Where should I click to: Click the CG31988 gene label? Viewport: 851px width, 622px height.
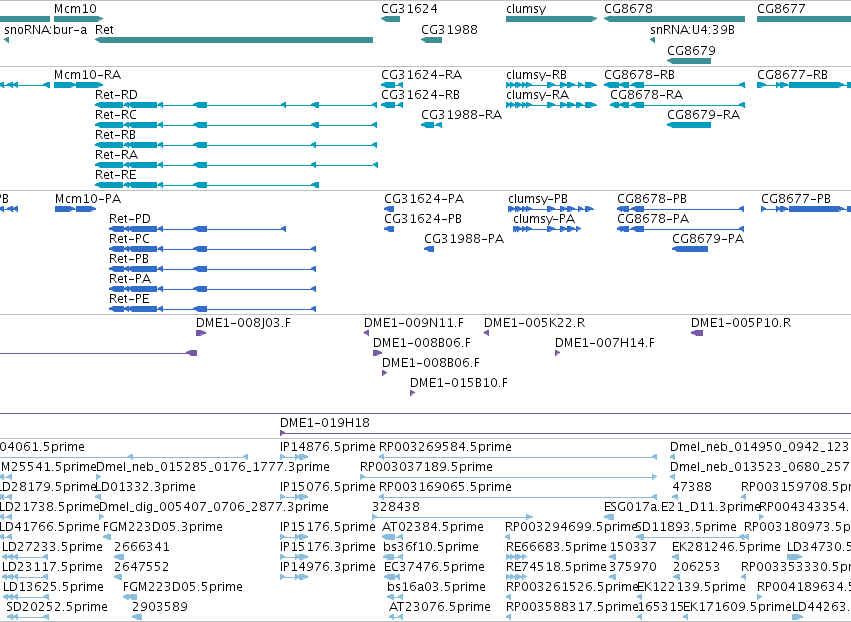tap(449, 30)
